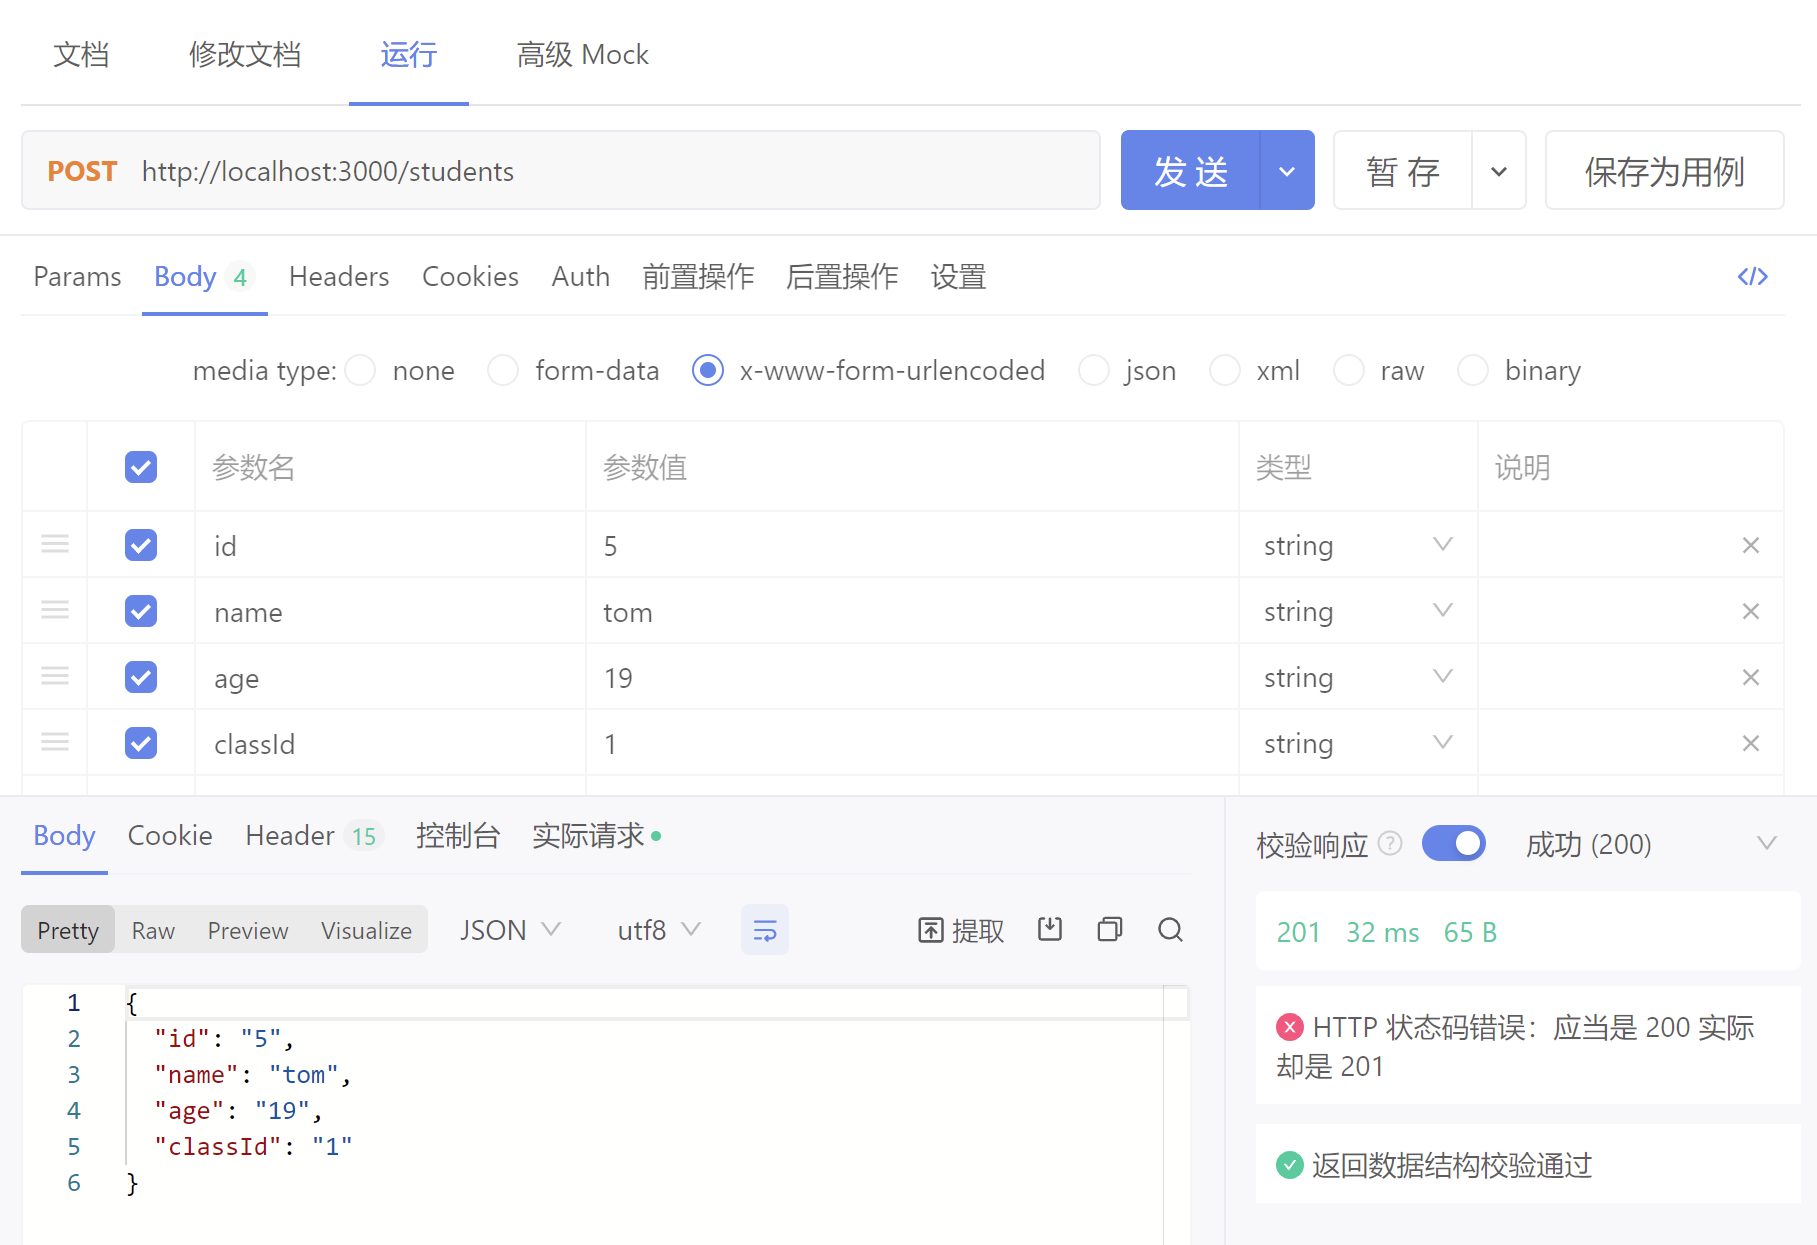Delete the classId parameter row
This screenshot has height=1245, width=1817.
tap(1750, 743)
